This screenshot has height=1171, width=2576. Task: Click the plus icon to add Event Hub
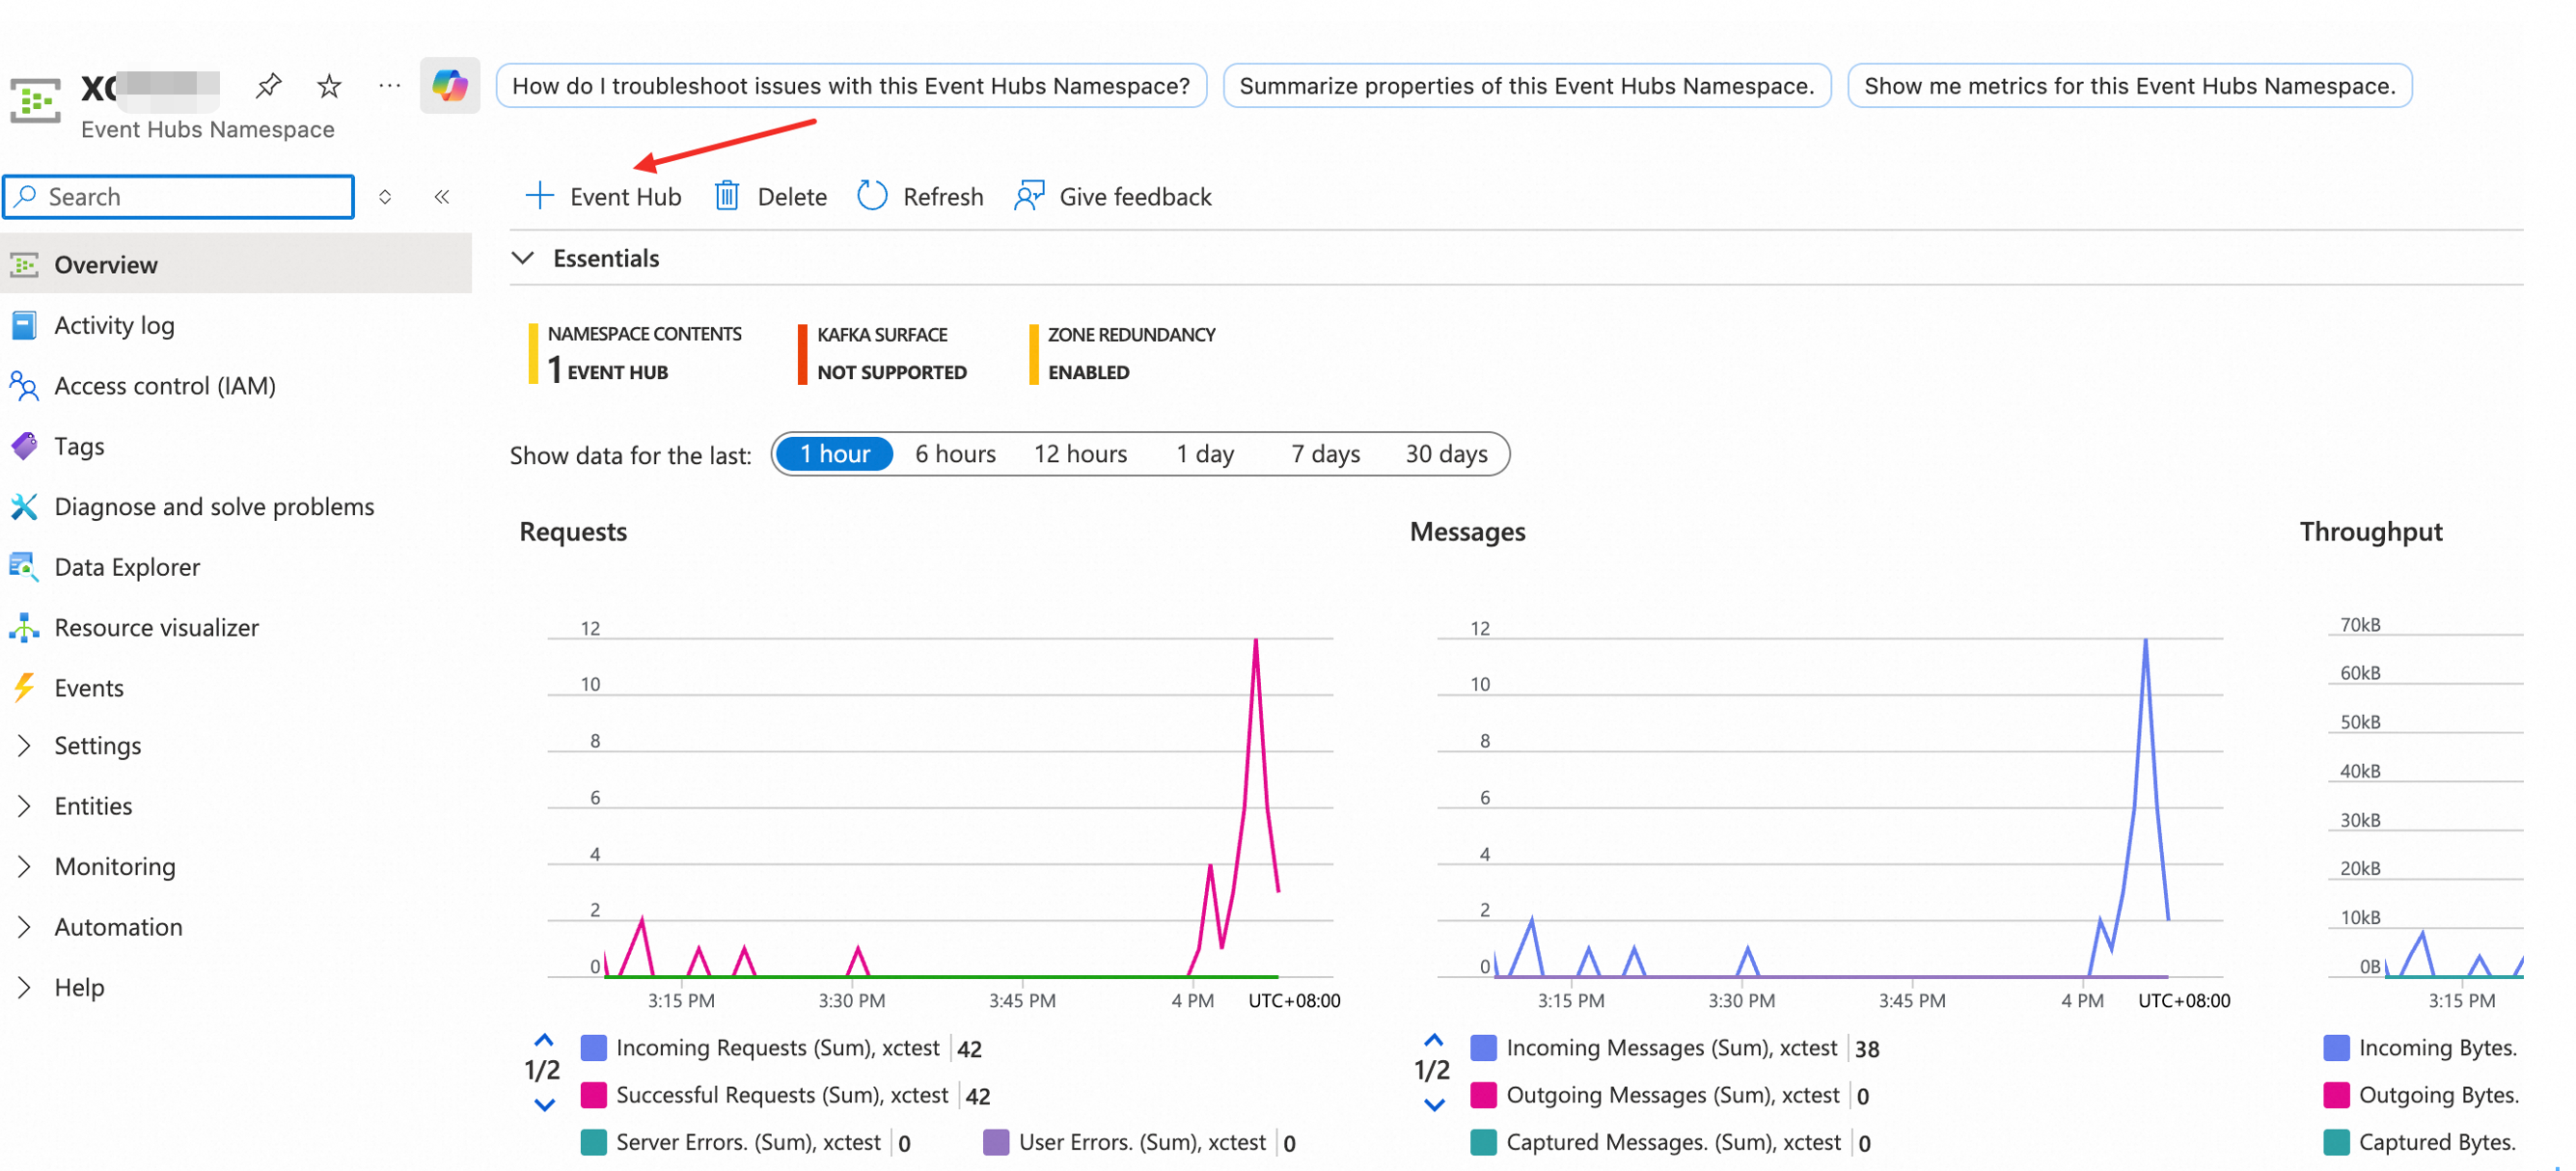pyautogui.click(x=540, y=196)
